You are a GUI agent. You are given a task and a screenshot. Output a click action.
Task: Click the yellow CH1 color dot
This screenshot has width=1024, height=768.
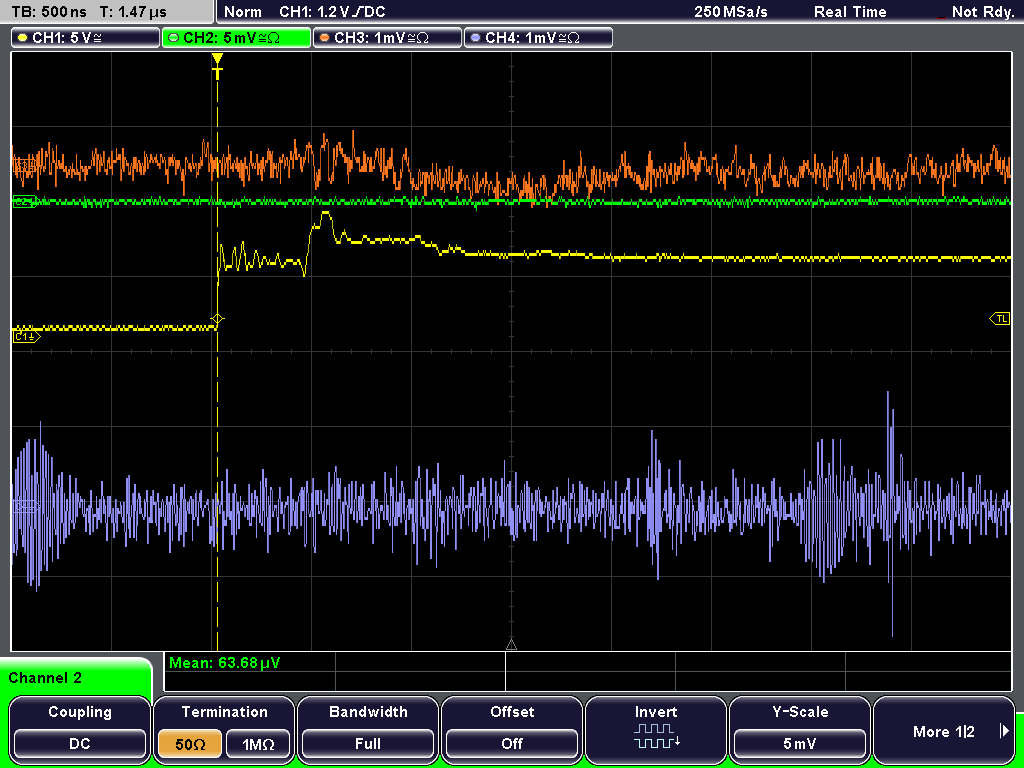[x=22, y=38]
